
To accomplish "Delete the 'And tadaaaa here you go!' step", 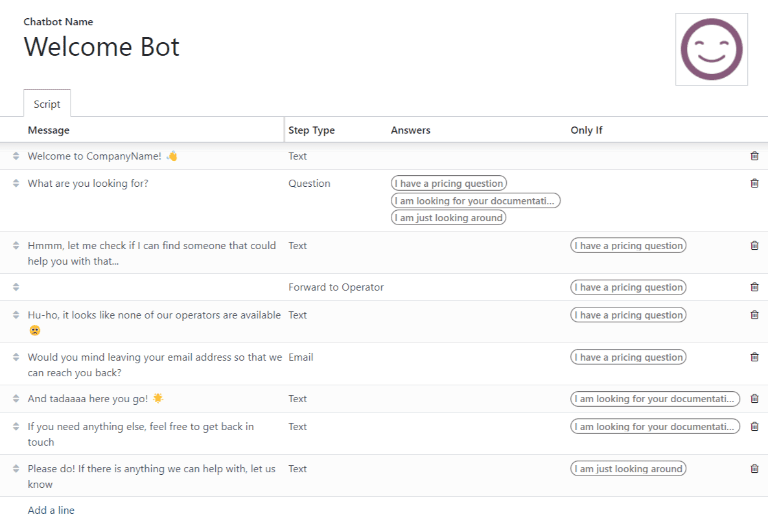I will coord(754,398).
